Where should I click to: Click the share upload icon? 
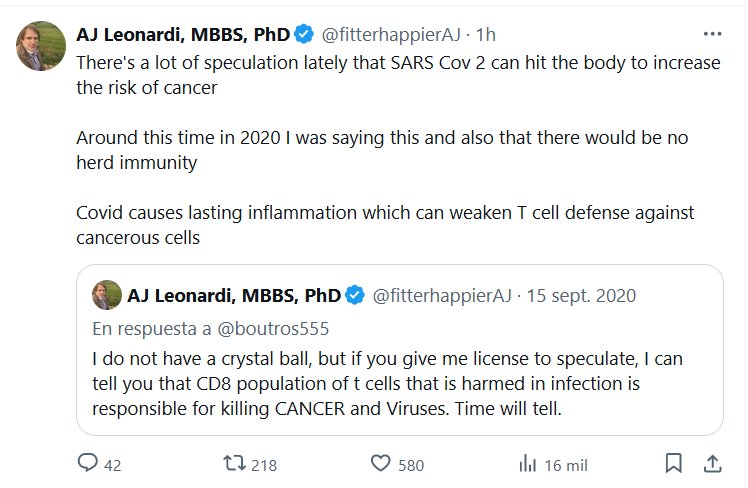712,464
